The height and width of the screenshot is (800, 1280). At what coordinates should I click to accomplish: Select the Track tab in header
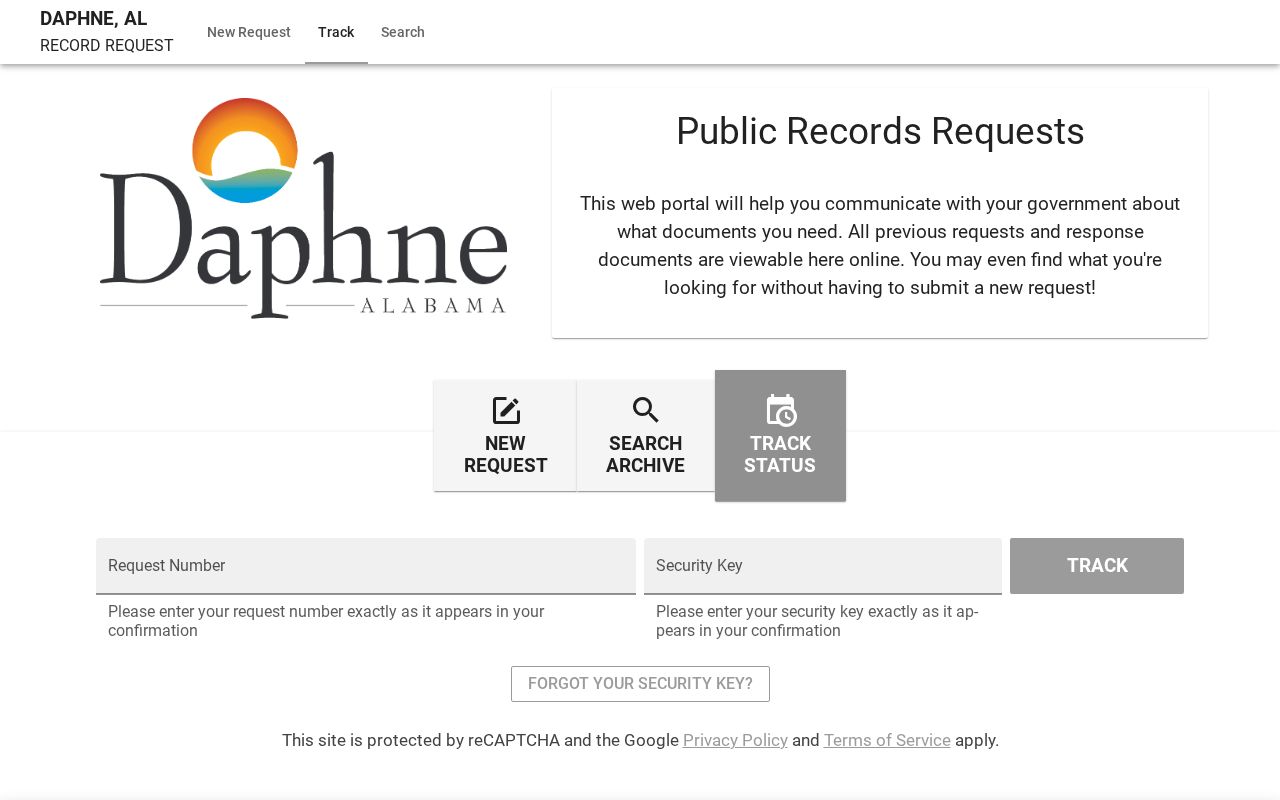(336, 32)
